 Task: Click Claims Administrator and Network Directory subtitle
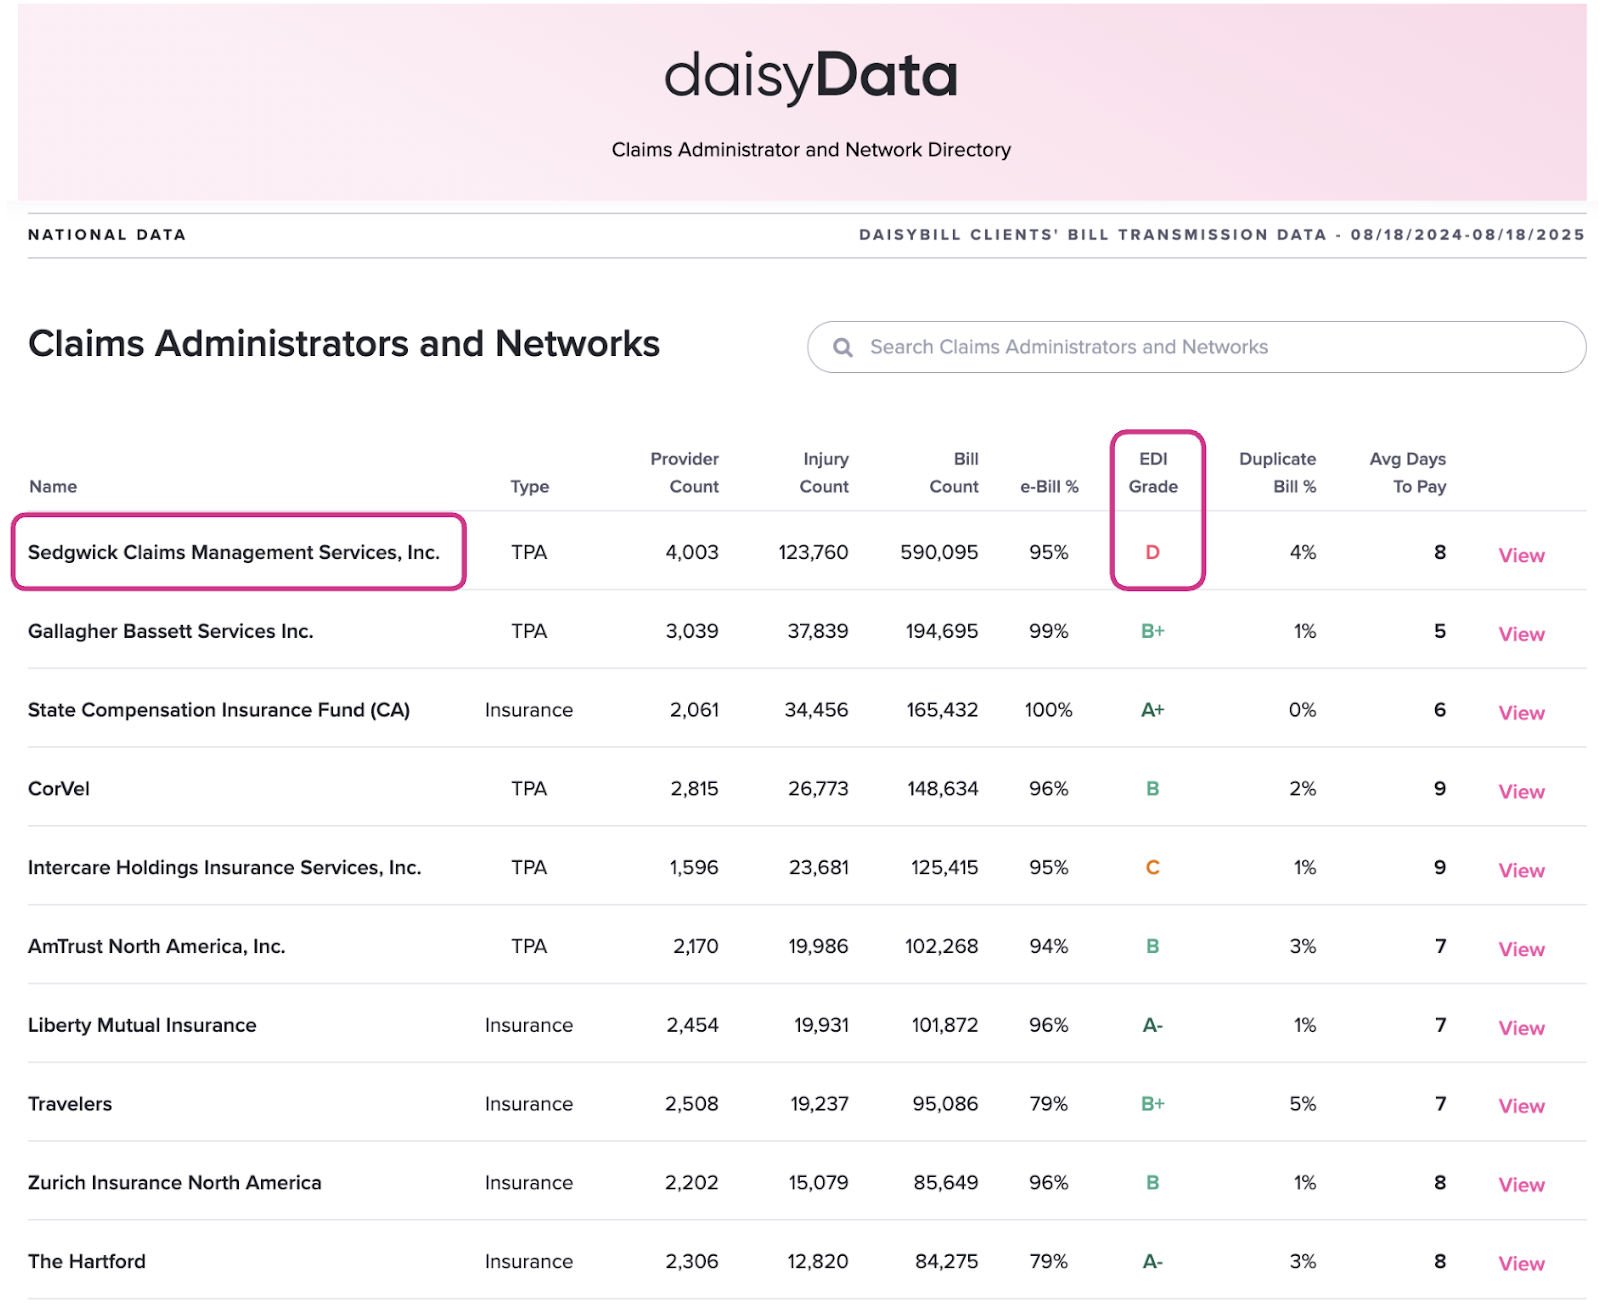[x=811, y=150]
